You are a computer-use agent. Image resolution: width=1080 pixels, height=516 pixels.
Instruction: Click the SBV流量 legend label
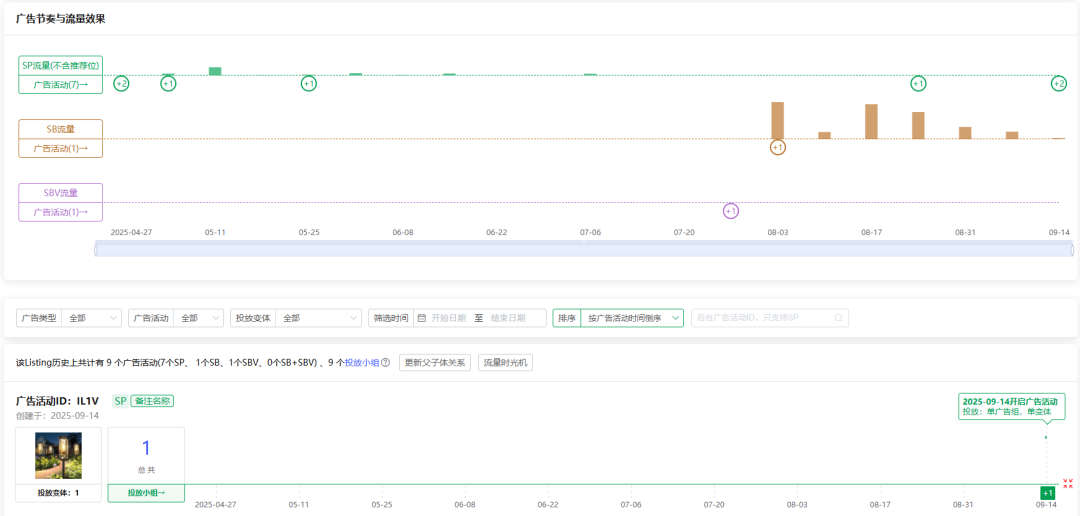(61, 193)
